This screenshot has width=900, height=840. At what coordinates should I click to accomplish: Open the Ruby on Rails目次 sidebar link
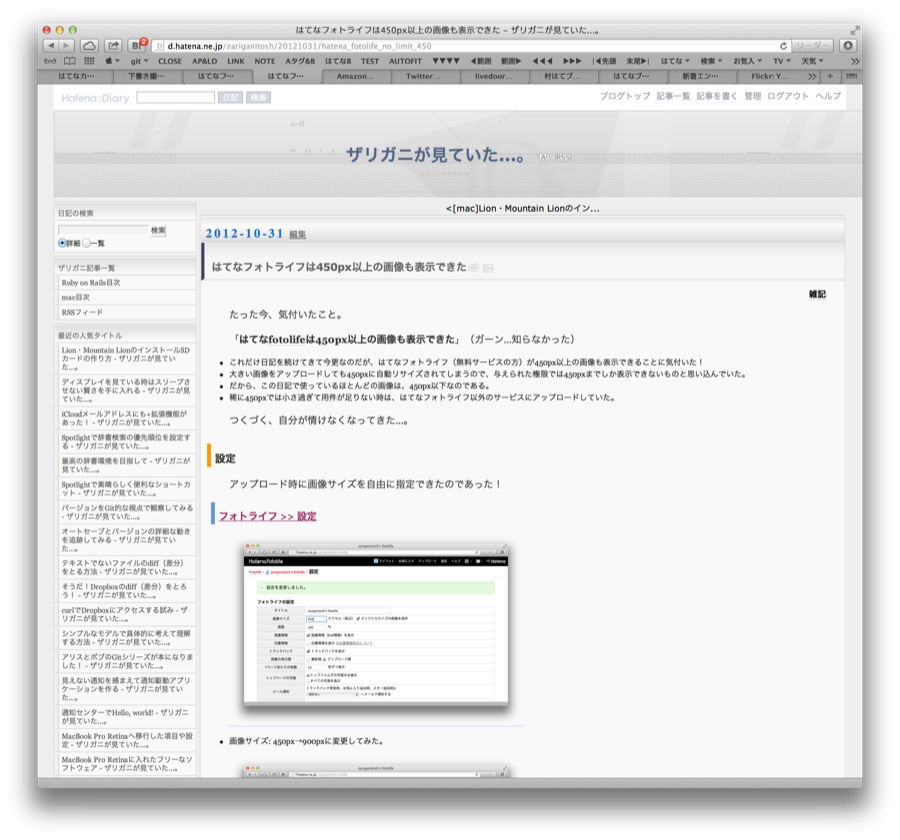coord(91,282)
